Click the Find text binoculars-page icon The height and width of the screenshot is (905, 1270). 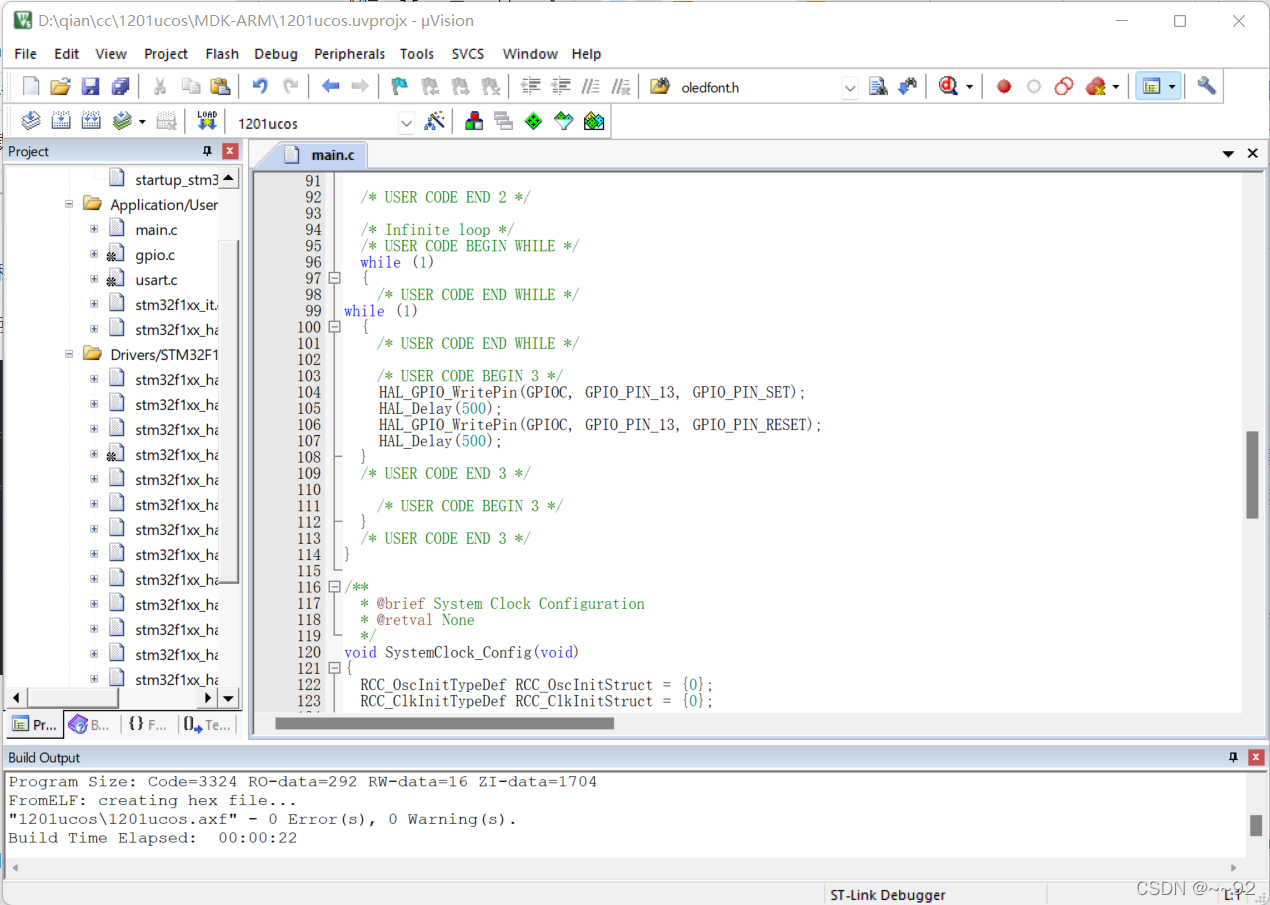click(x=878, y=87)
